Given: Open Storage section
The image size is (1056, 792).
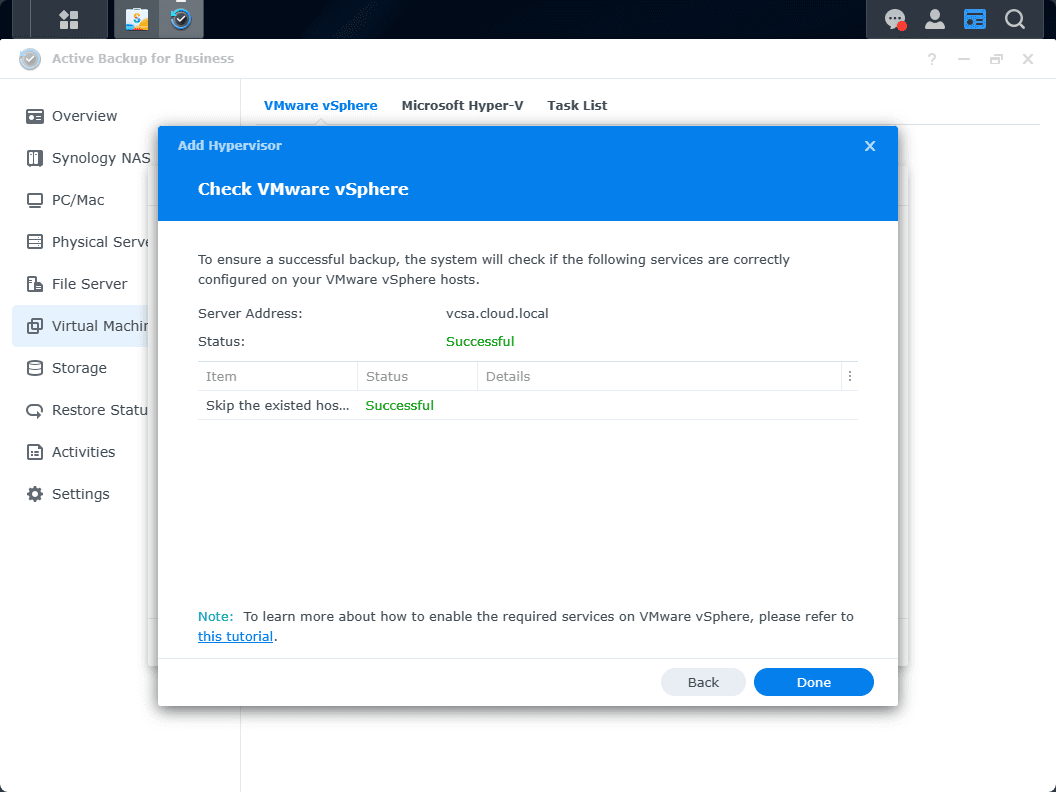Looking at the screenshot, I should coord(79,368).
